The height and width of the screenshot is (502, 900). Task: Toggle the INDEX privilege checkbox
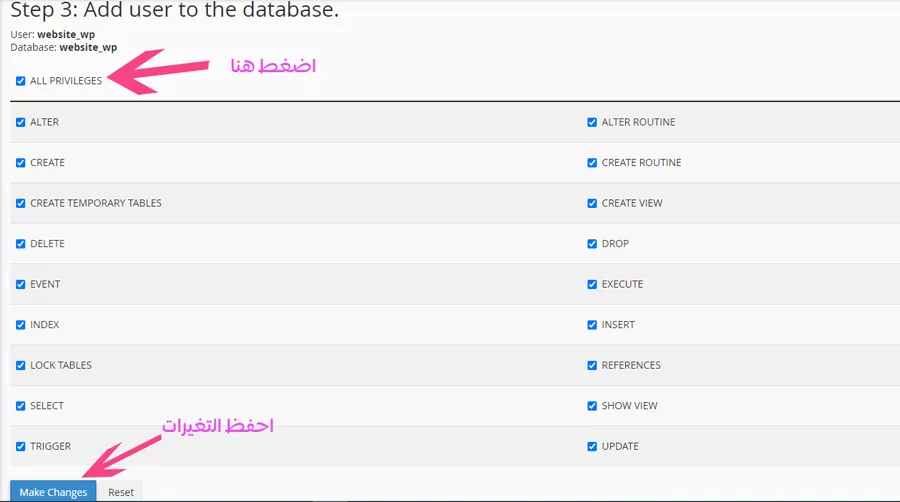pos(21,325)
